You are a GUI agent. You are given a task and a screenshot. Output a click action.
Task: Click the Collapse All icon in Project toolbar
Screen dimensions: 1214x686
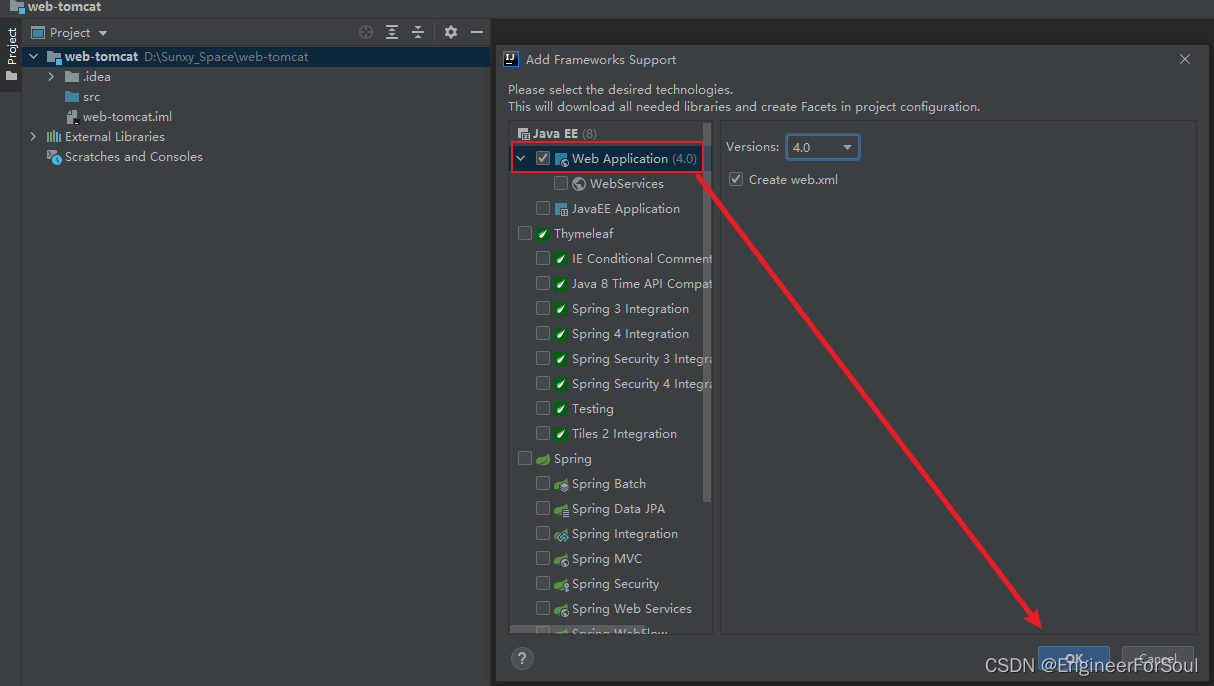[x=418, y=32]
